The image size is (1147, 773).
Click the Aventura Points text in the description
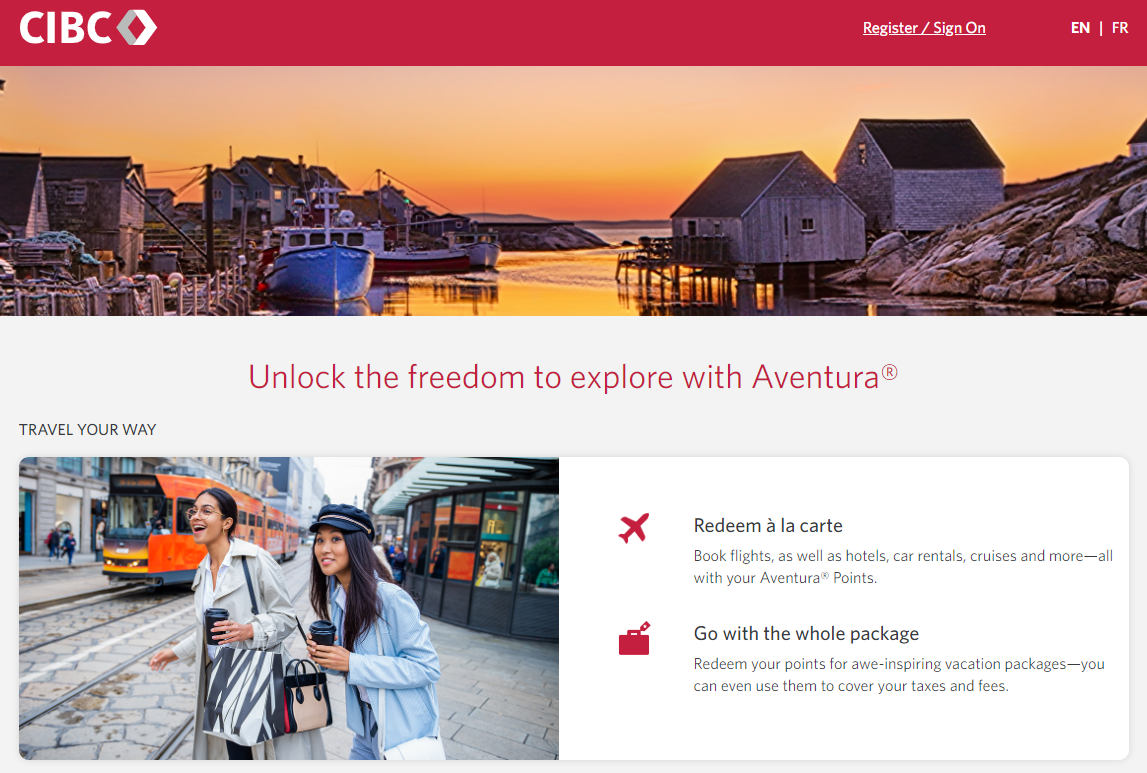pos(816,578)
